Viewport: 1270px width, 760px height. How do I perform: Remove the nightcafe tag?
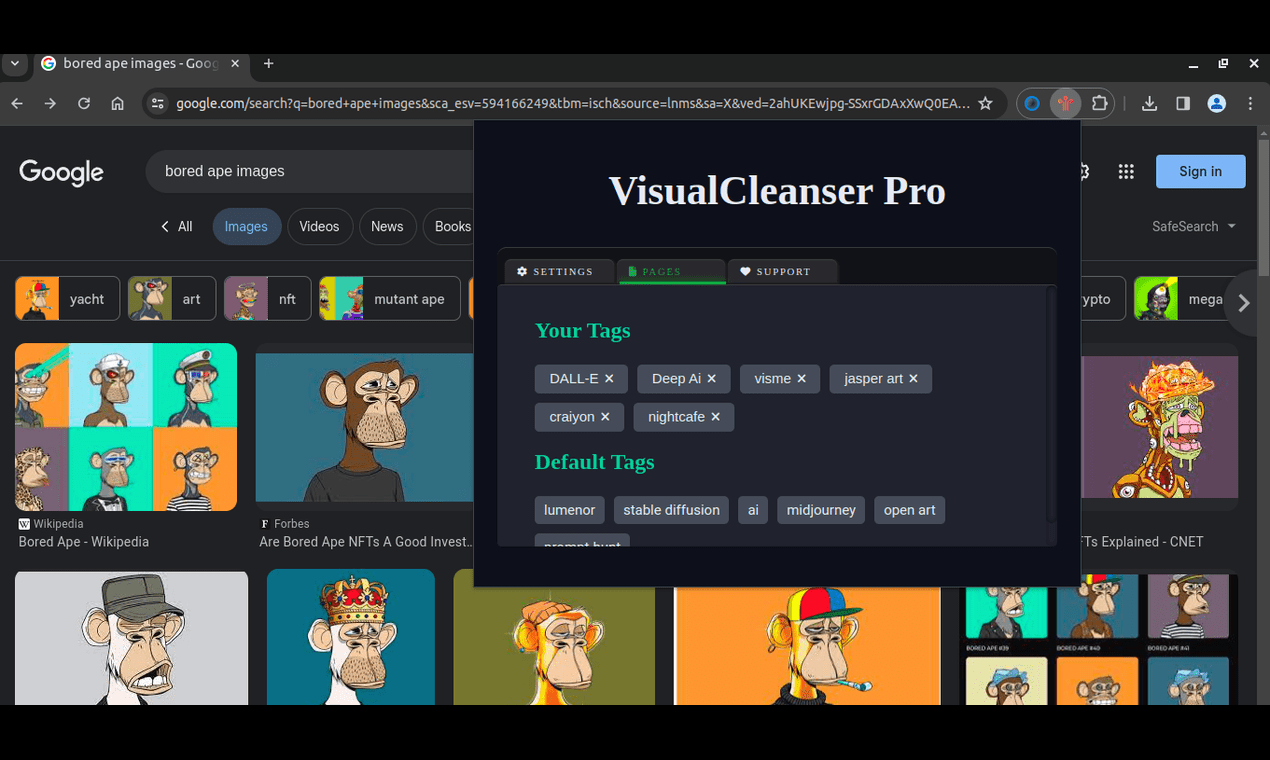pyautogui.click(x=716, y=417)
